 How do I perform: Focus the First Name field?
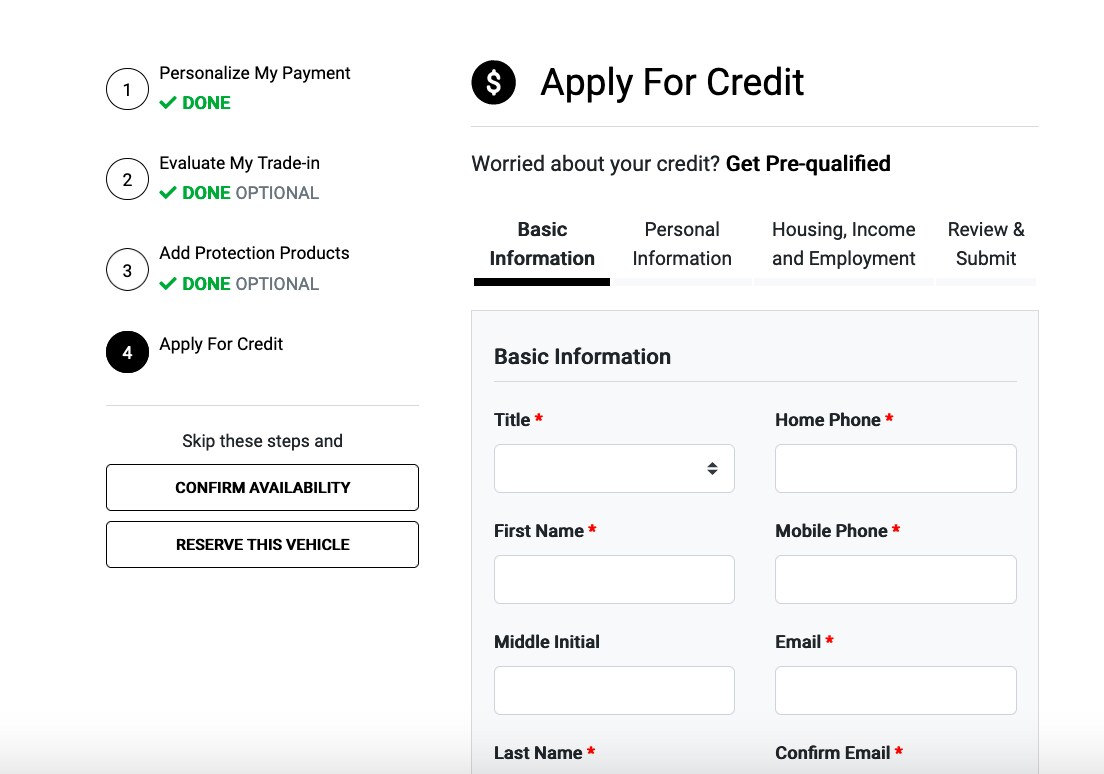[x=614, y=580]
